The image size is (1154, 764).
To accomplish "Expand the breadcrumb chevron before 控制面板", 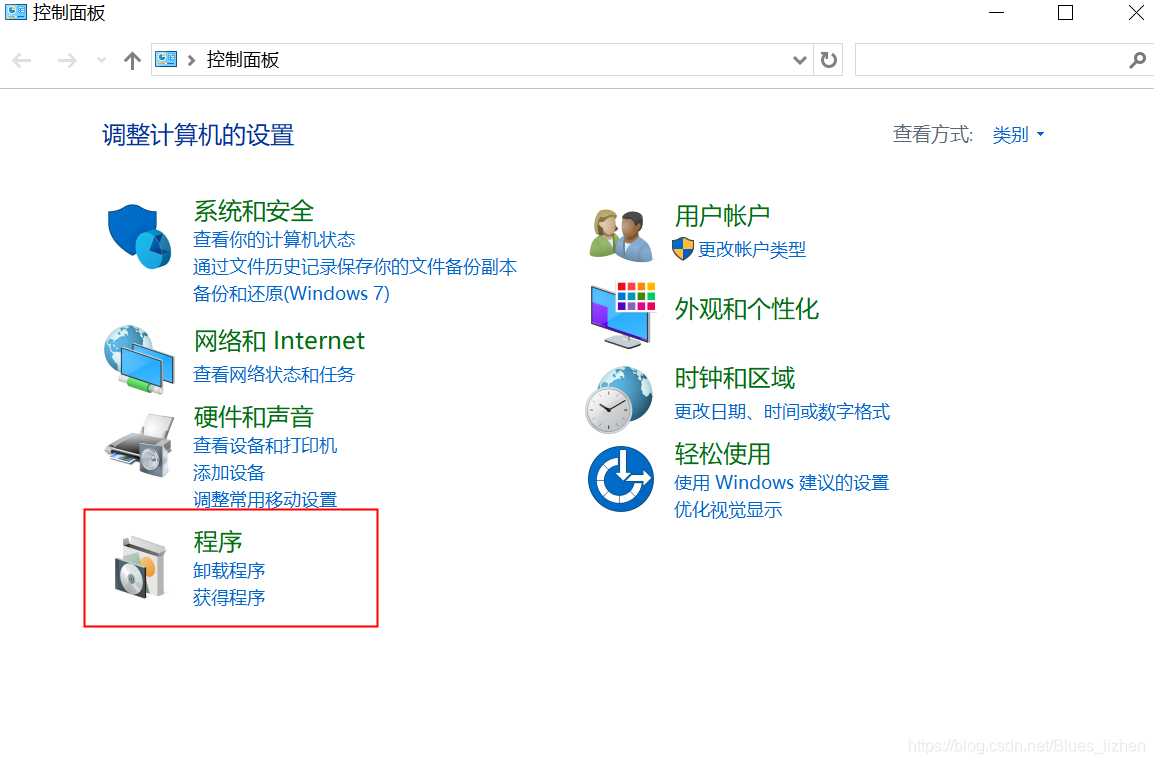I will tap(191, 60).
